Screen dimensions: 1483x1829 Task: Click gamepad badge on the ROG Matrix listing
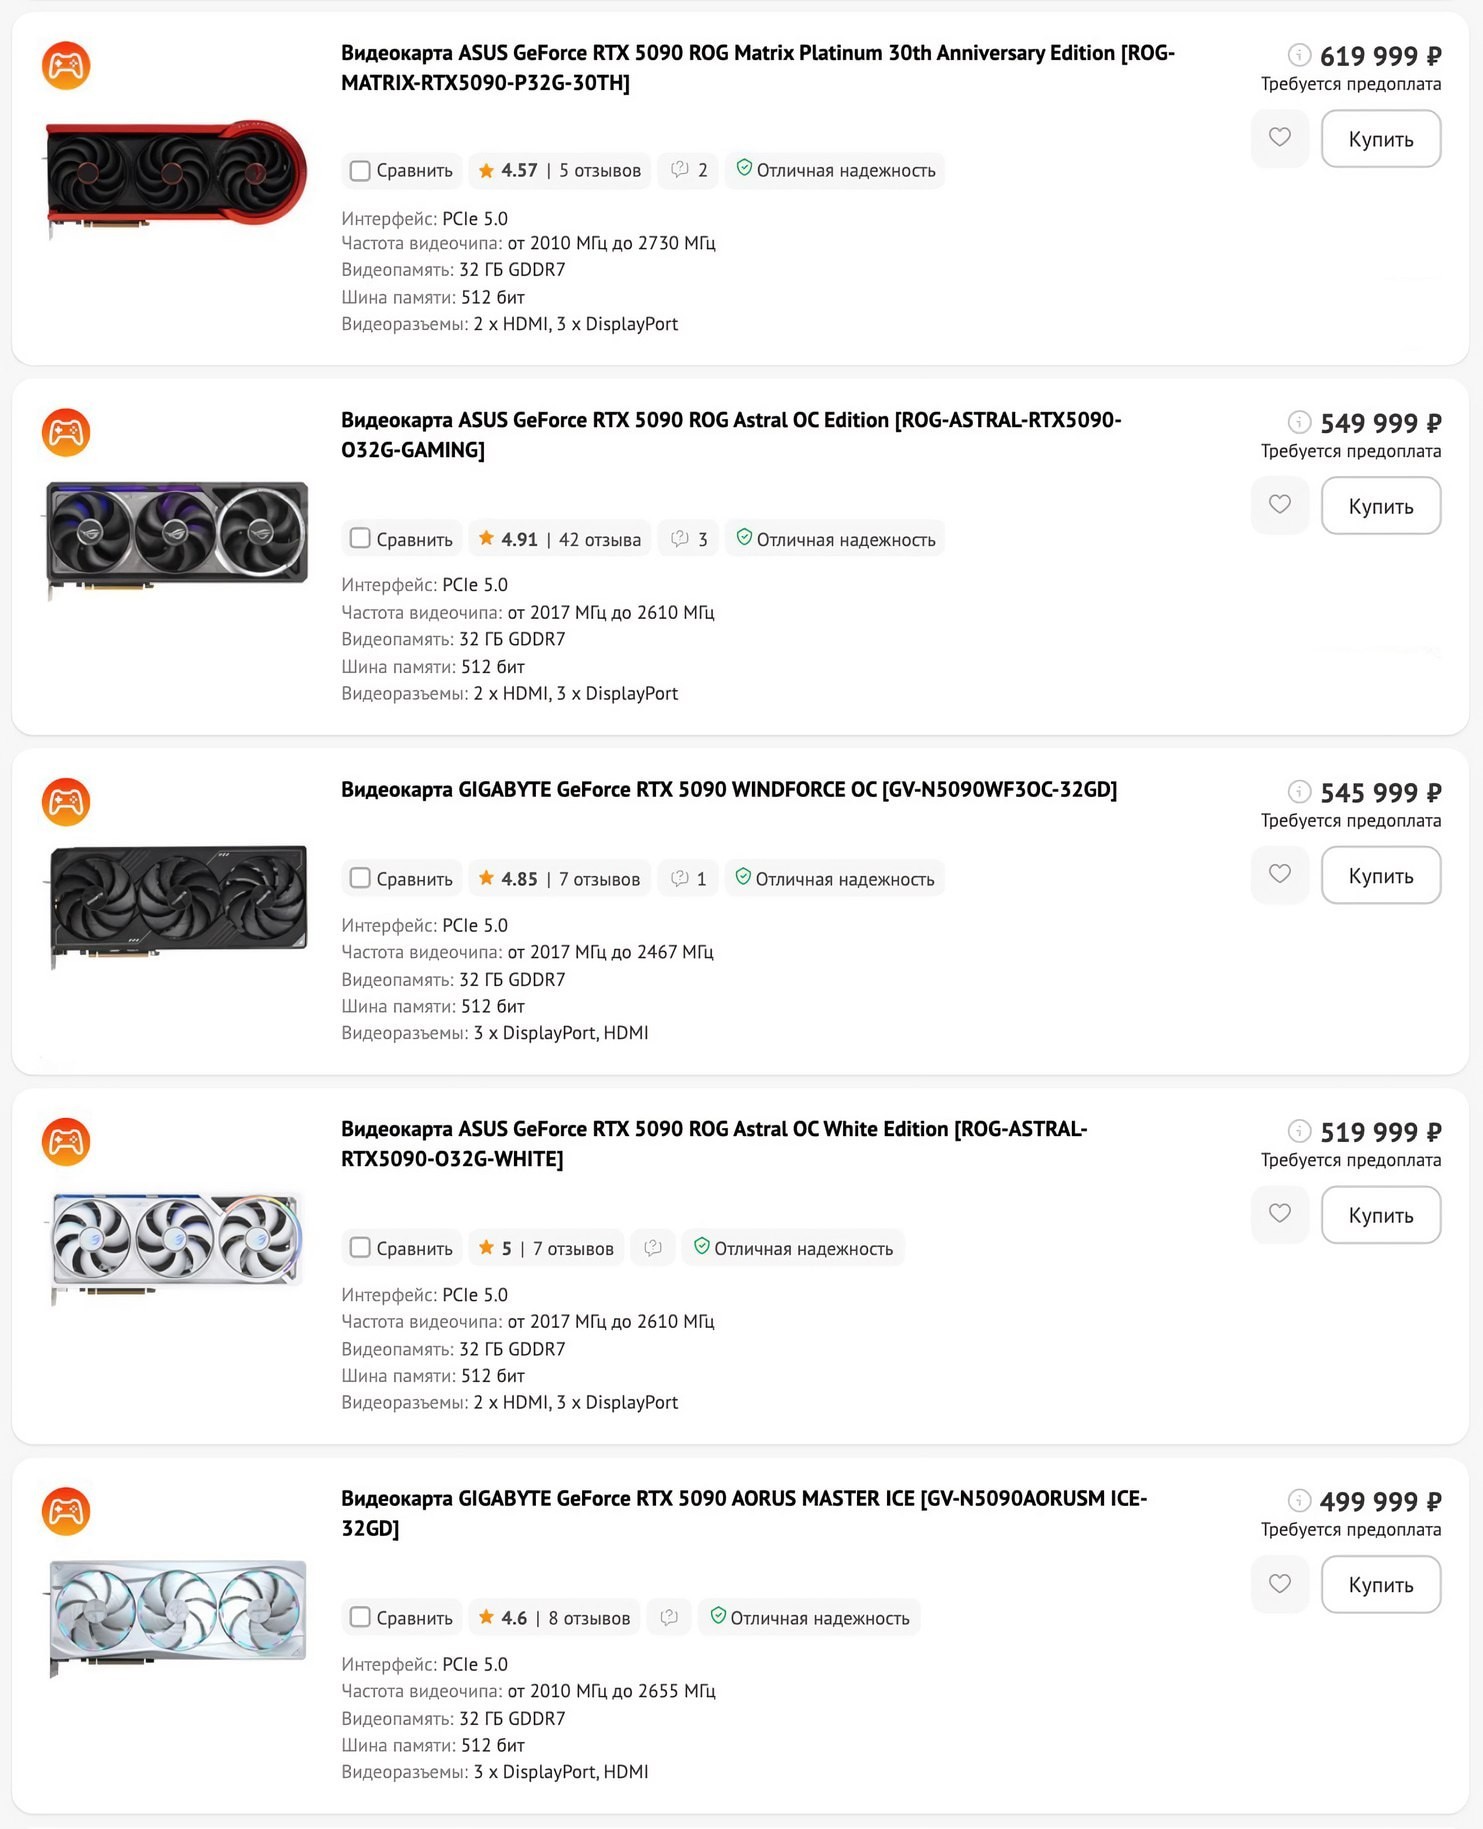66,65
